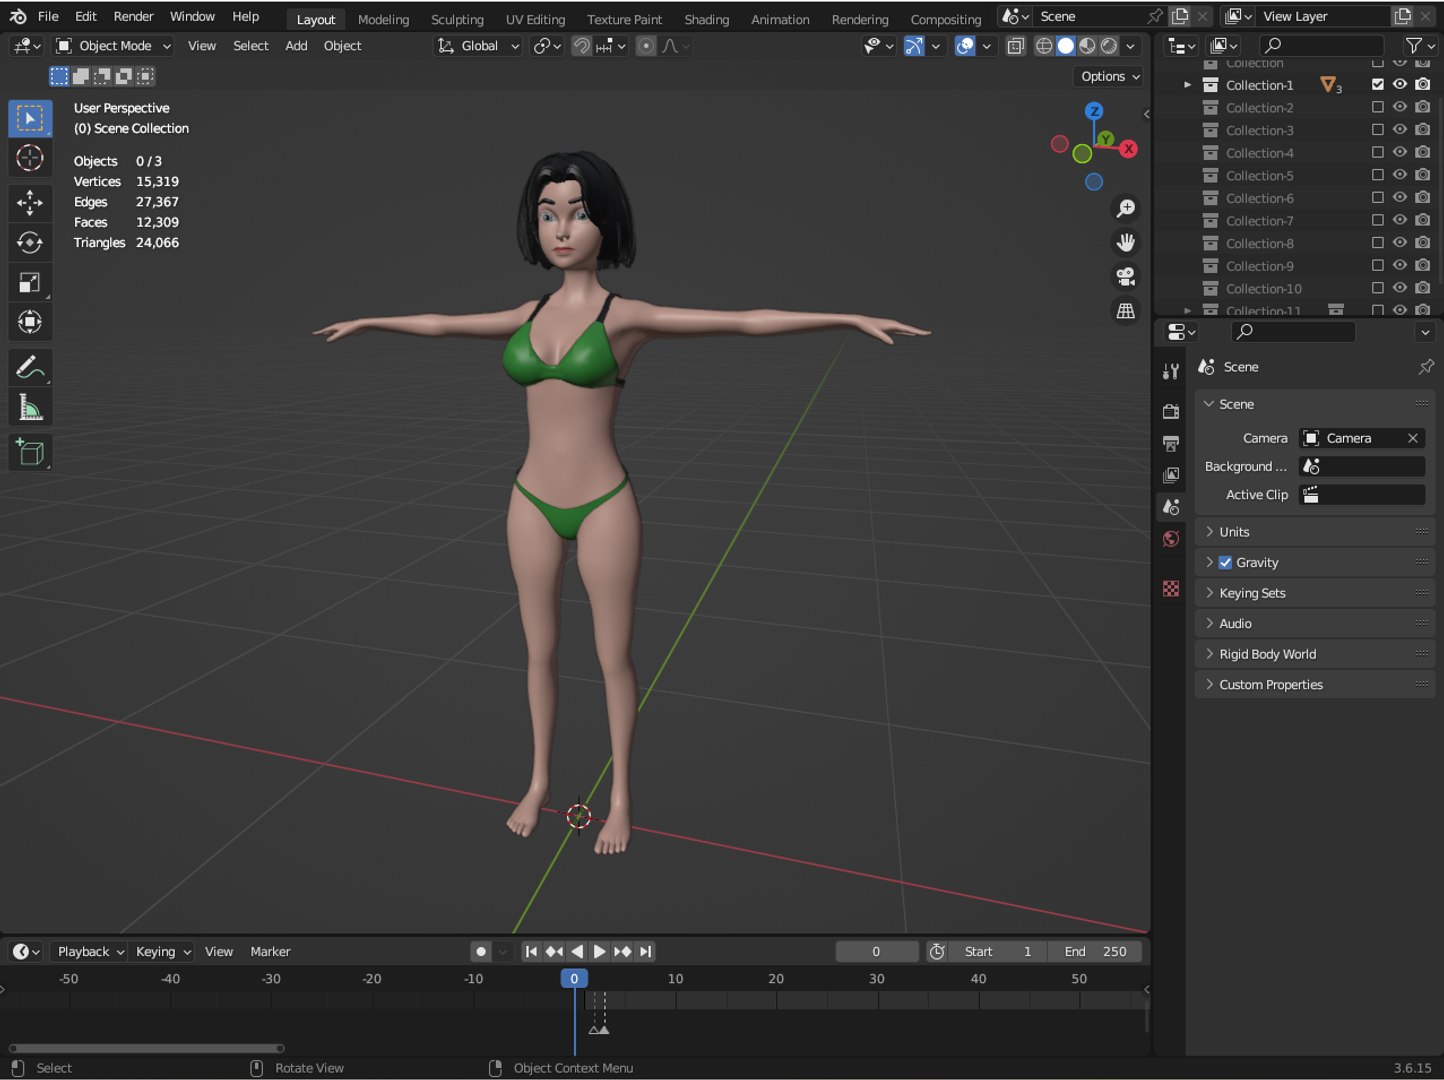Hide Collection-6 with its eye icon
1444x1080 pixels.
pos(1400,198)
